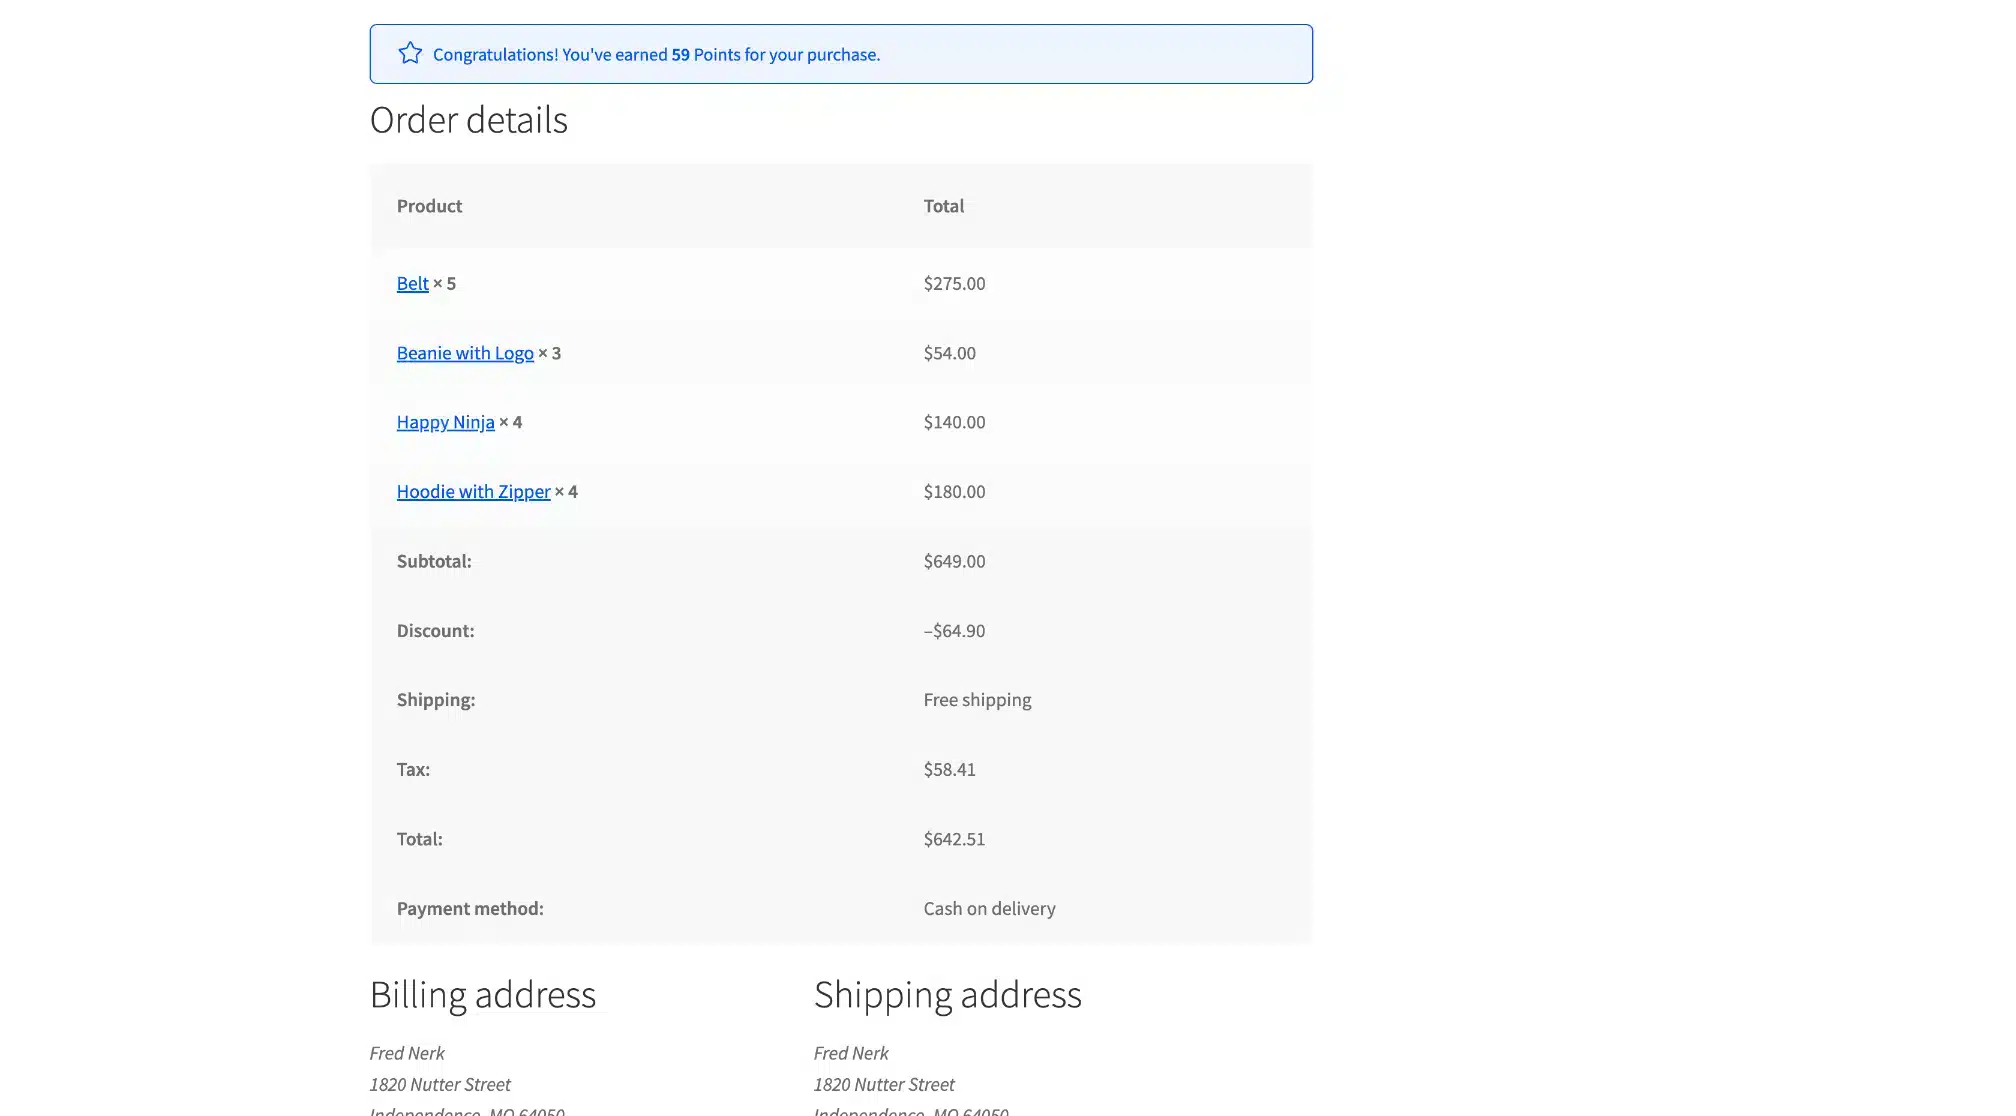Open the Hoodie with Zipper link
Viewport: 2016px width, 1116px height.
click(x=473, y=491)
